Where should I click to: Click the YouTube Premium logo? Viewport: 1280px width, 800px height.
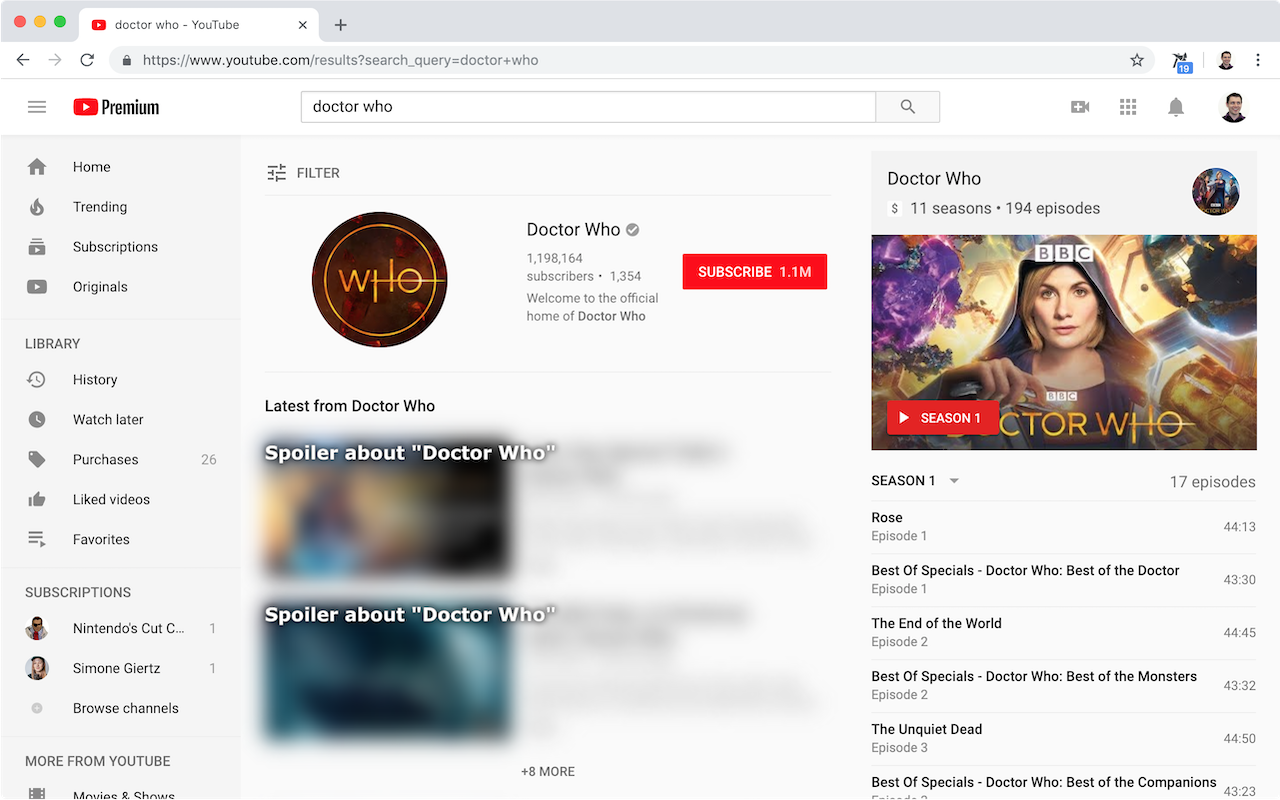116,107
